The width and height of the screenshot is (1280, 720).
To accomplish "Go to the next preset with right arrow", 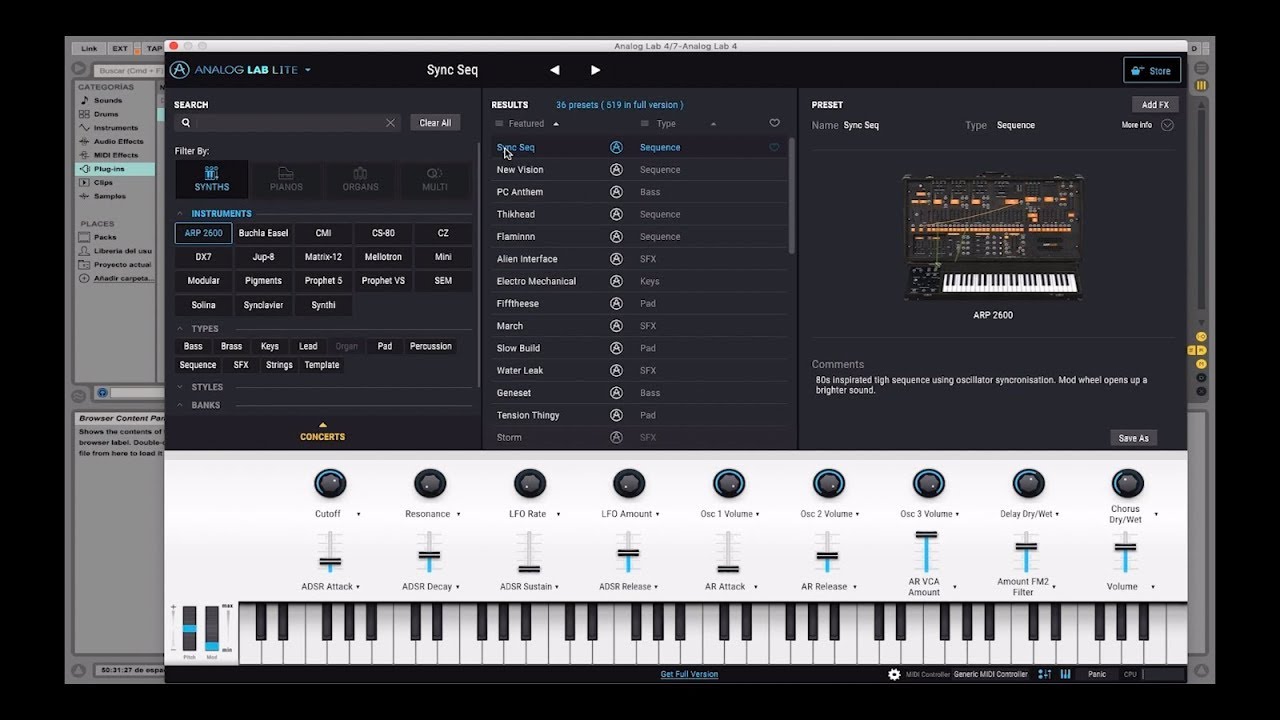I will 595,70.
